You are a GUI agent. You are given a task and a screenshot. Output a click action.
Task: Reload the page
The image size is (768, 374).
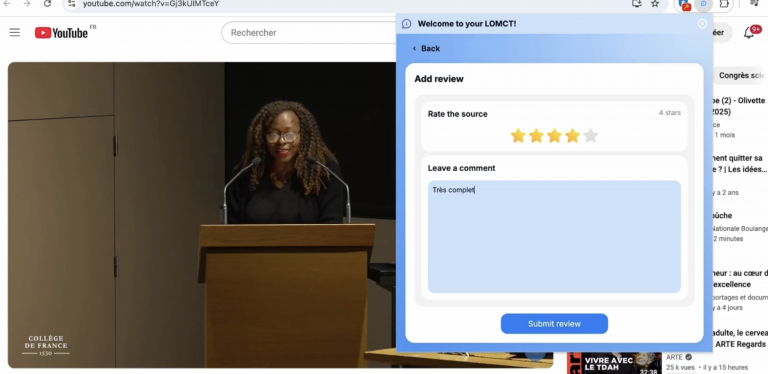[47, 4]
